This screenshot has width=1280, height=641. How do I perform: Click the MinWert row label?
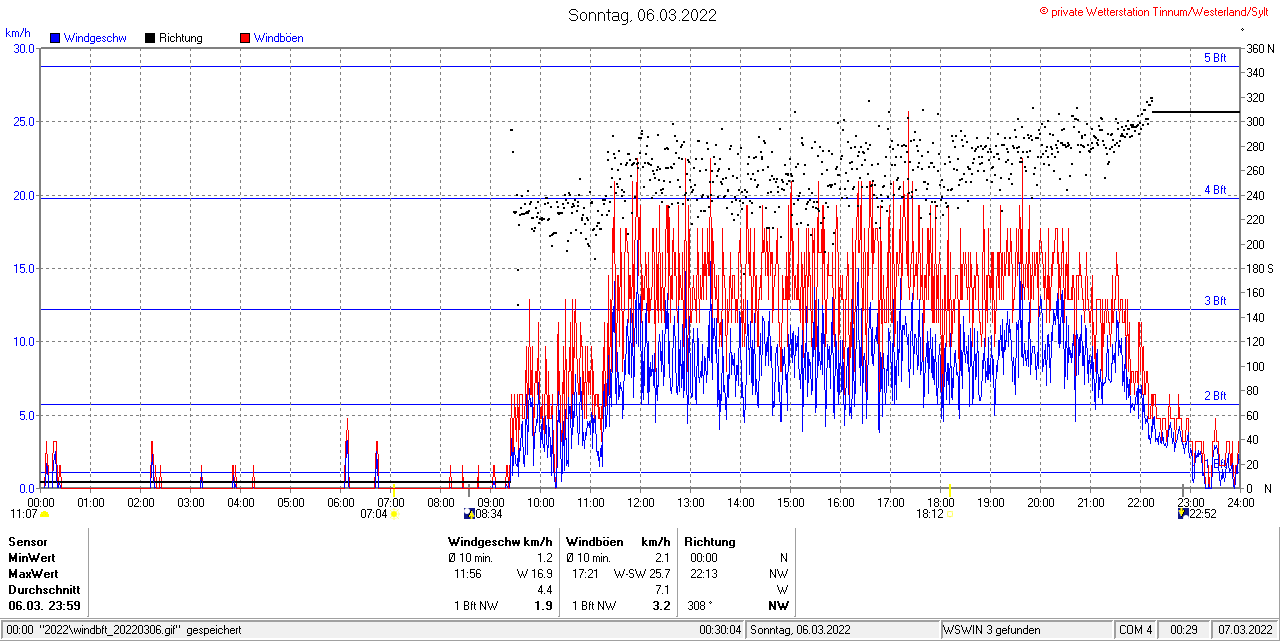pyautogui.click(x=32, y=558)
